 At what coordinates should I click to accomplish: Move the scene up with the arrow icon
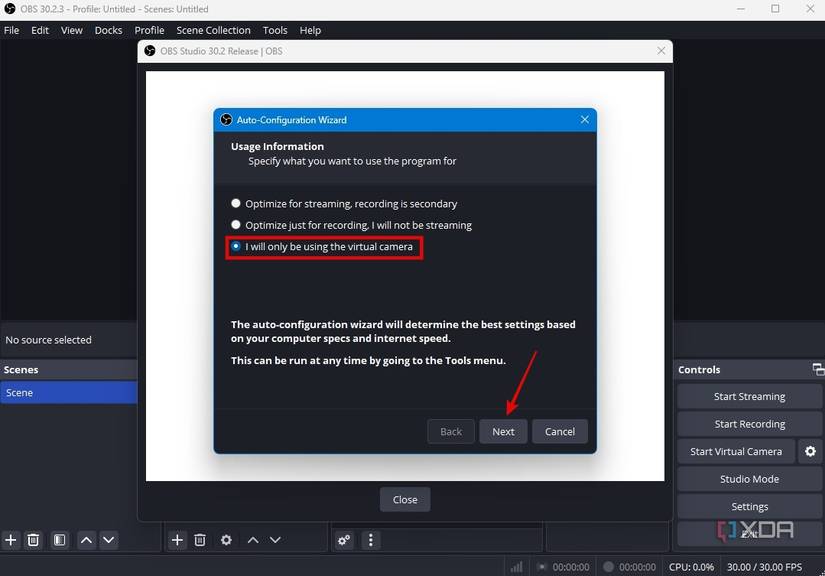point(85,540)
